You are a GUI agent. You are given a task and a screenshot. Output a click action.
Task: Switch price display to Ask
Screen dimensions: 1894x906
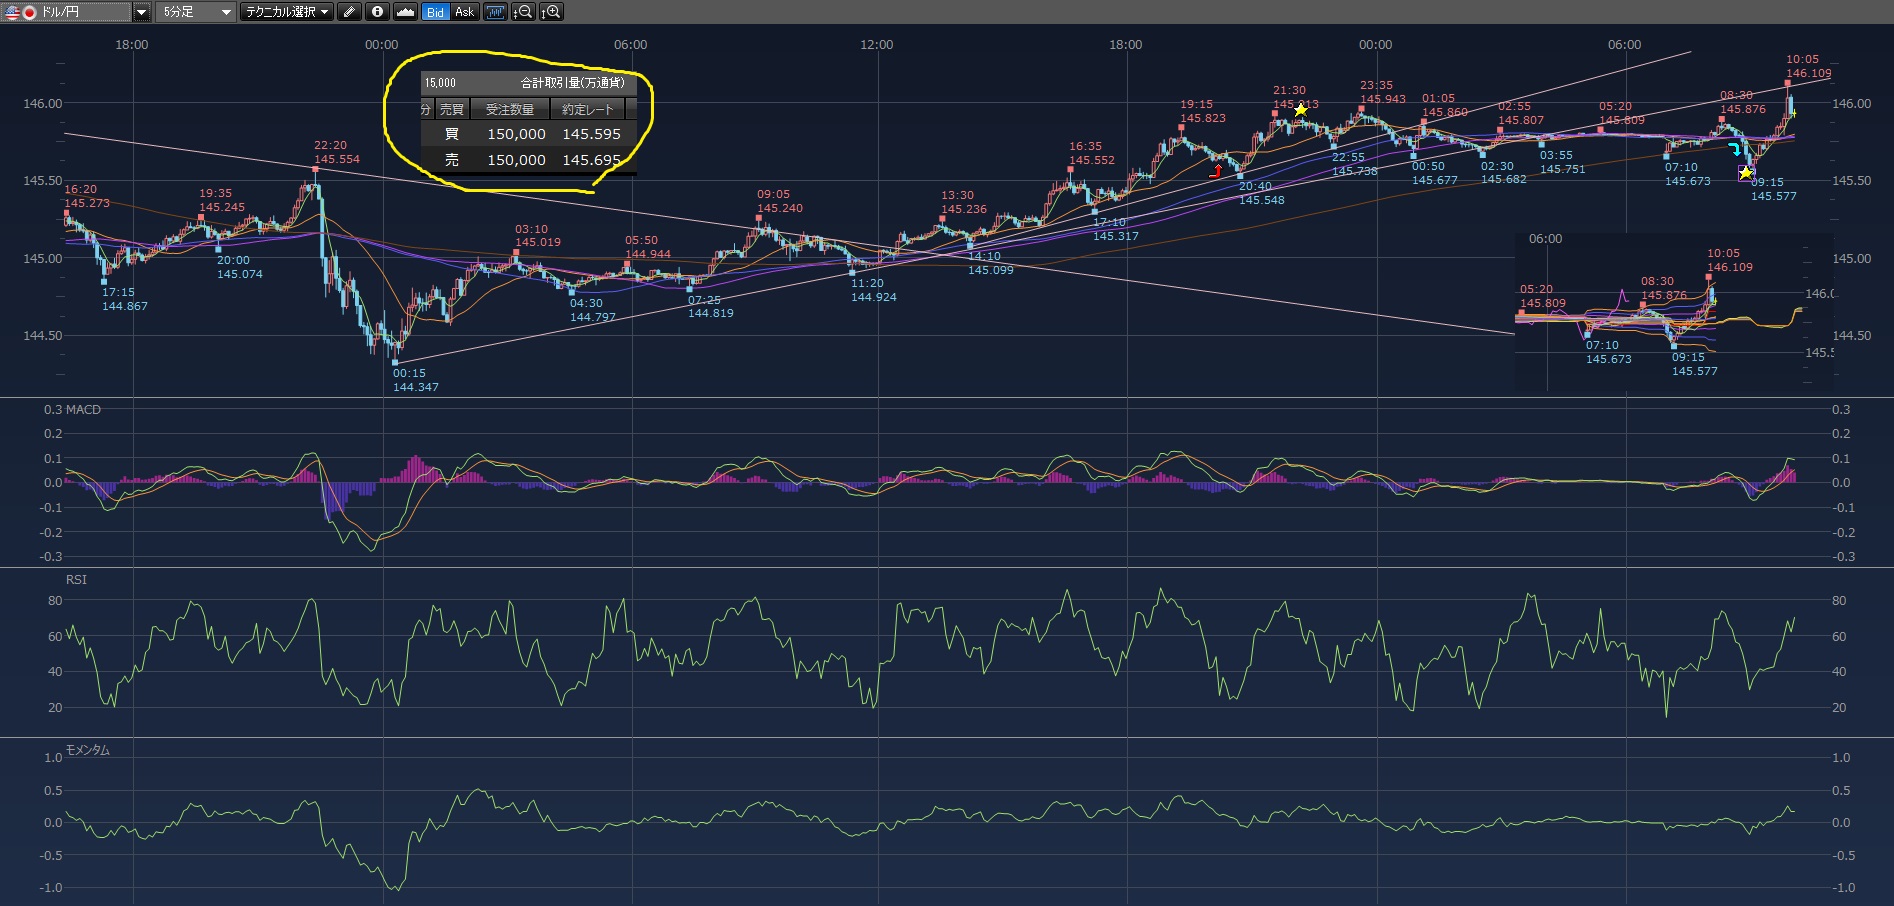(464, 12)
